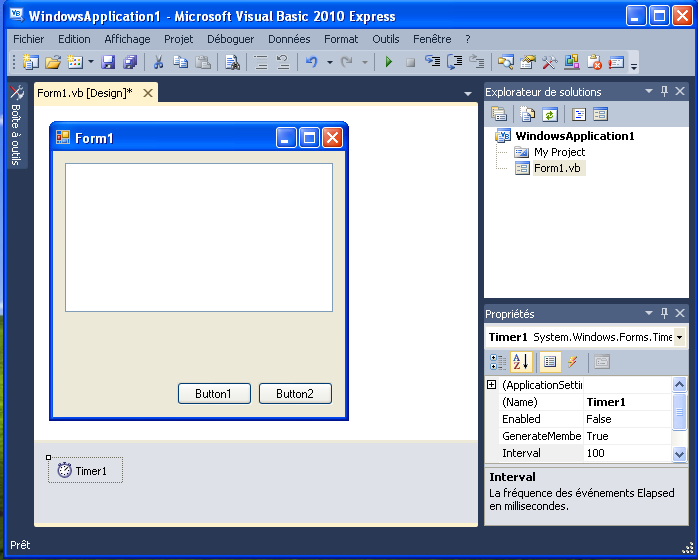Open the Outils menu
698x560 pixels.
click(x=386, y=39)
